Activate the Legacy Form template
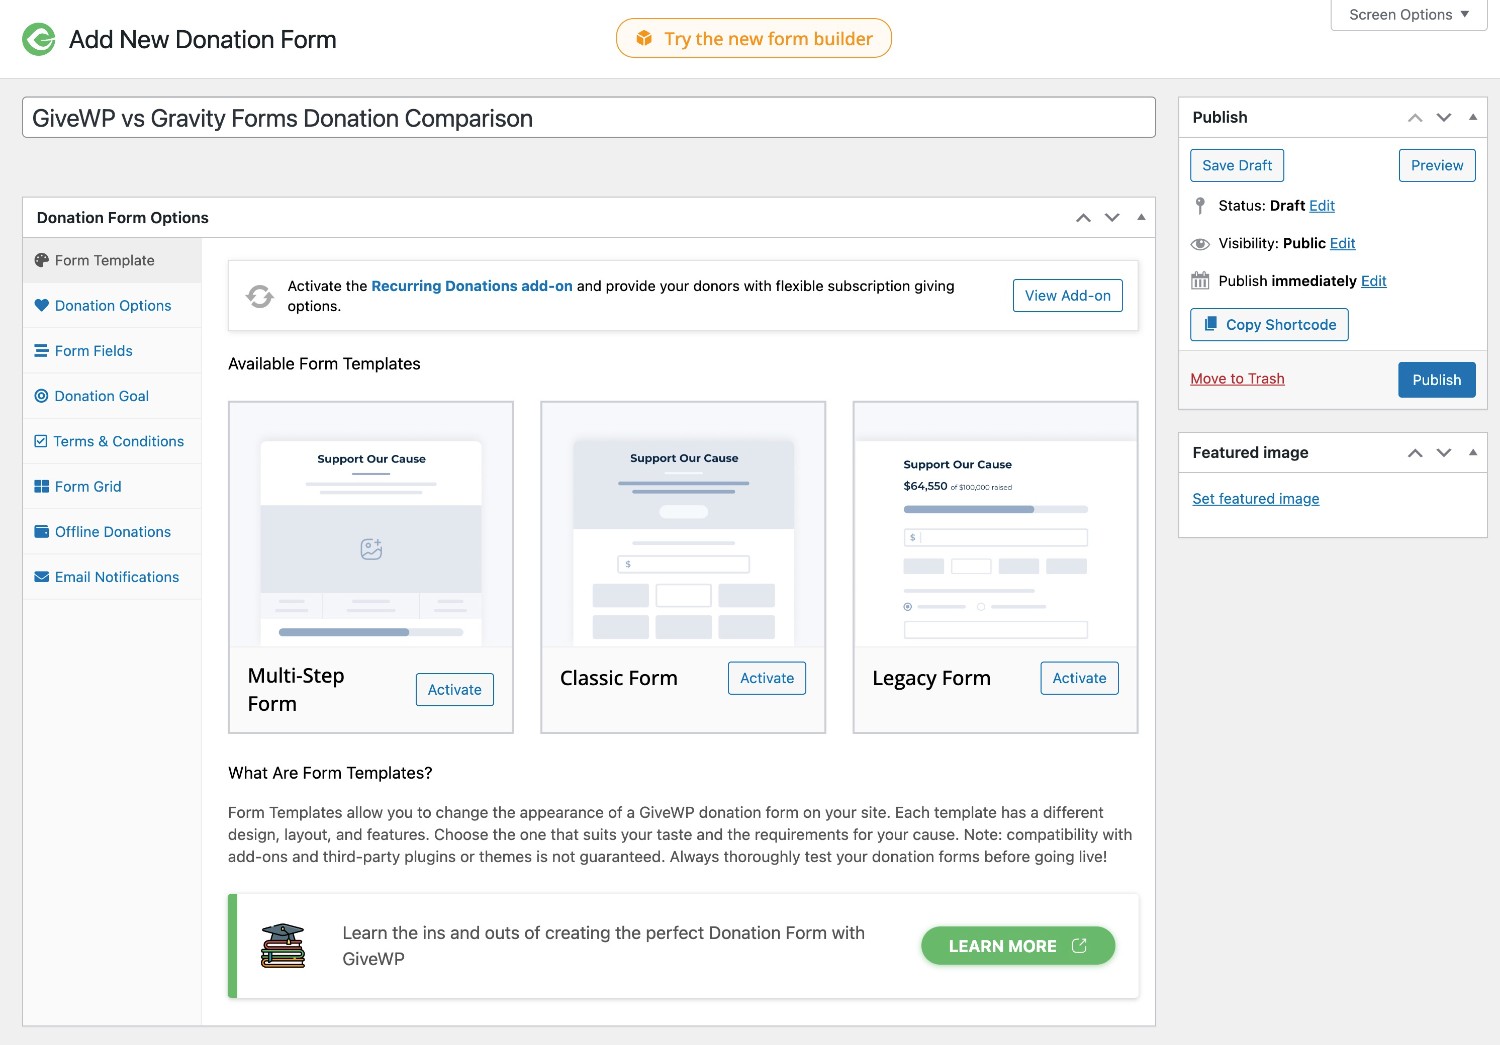This screenshot has height=1045, width=1500. point(1079,677)
